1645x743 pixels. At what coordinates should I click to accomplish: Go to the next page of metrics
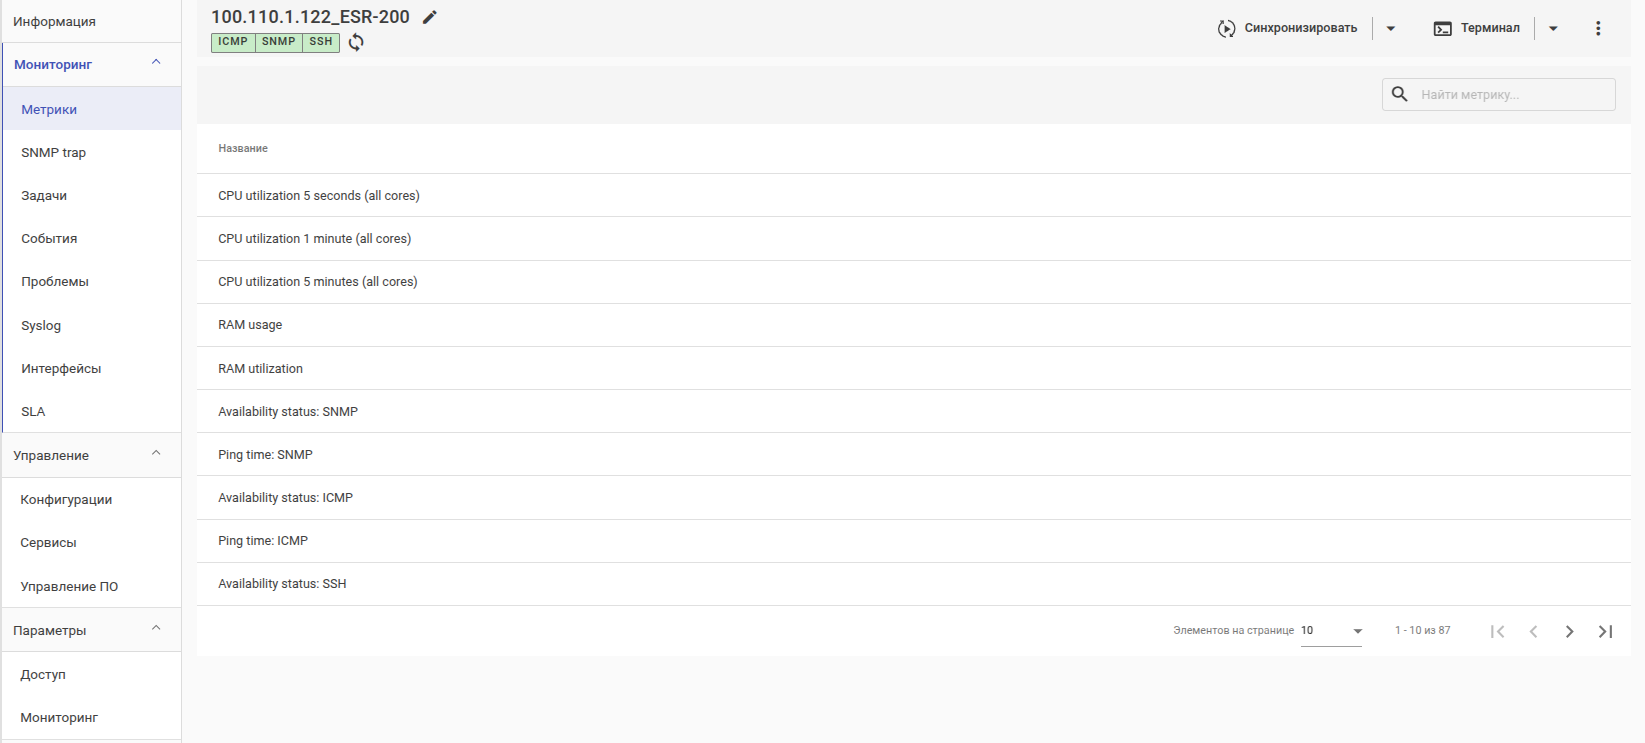coord(1569,631)
